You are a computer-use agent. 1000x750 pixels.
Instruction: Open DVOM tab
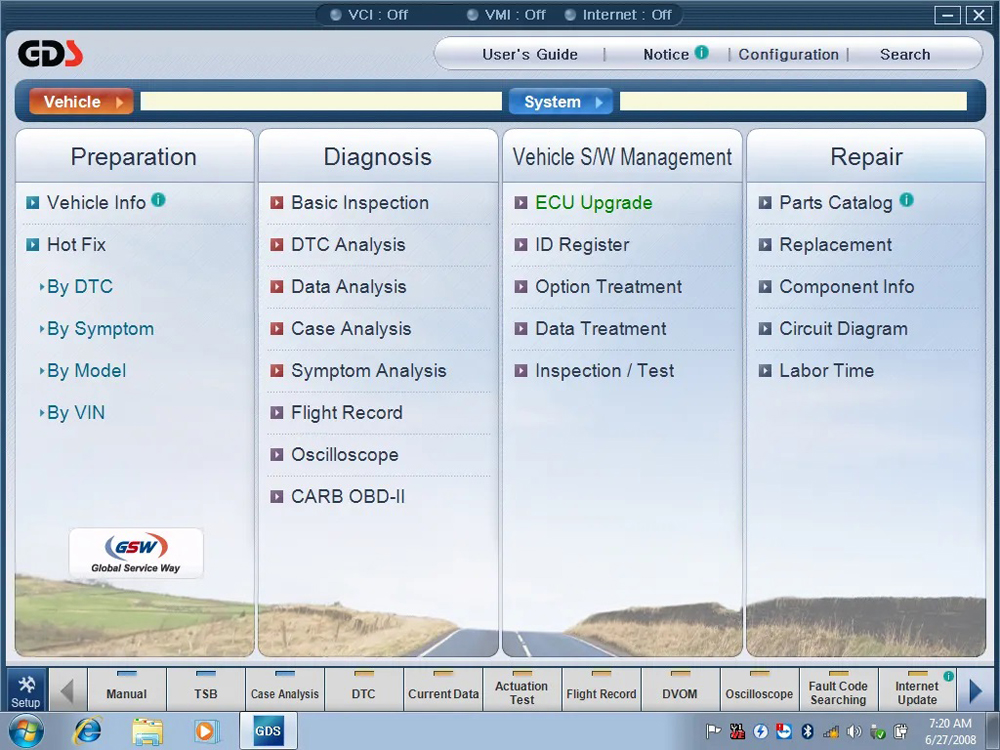tap(680, 690)
